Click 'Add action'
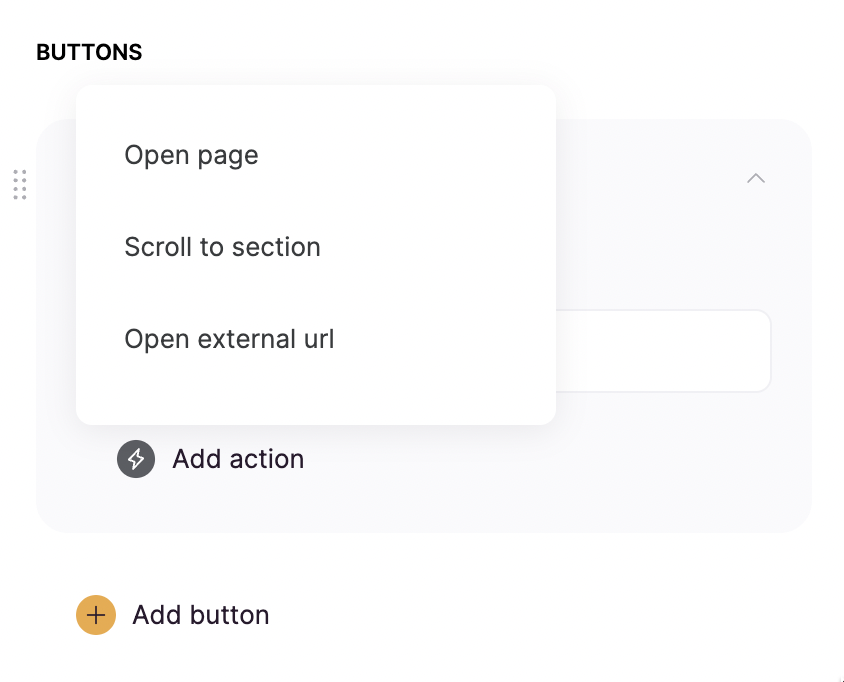Screen dimensions: 844x682 238,459
